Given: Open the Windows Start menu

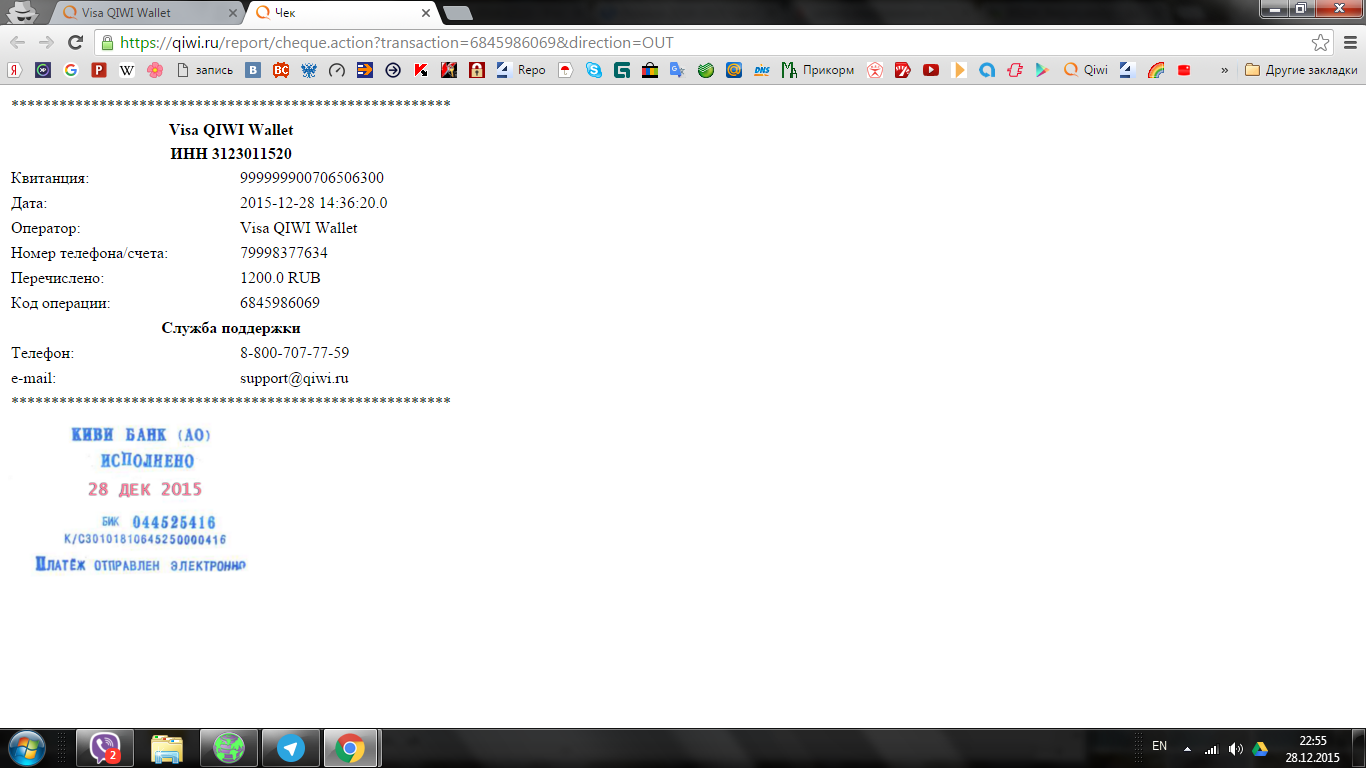Looking at the screenshot, I should 26,748.
